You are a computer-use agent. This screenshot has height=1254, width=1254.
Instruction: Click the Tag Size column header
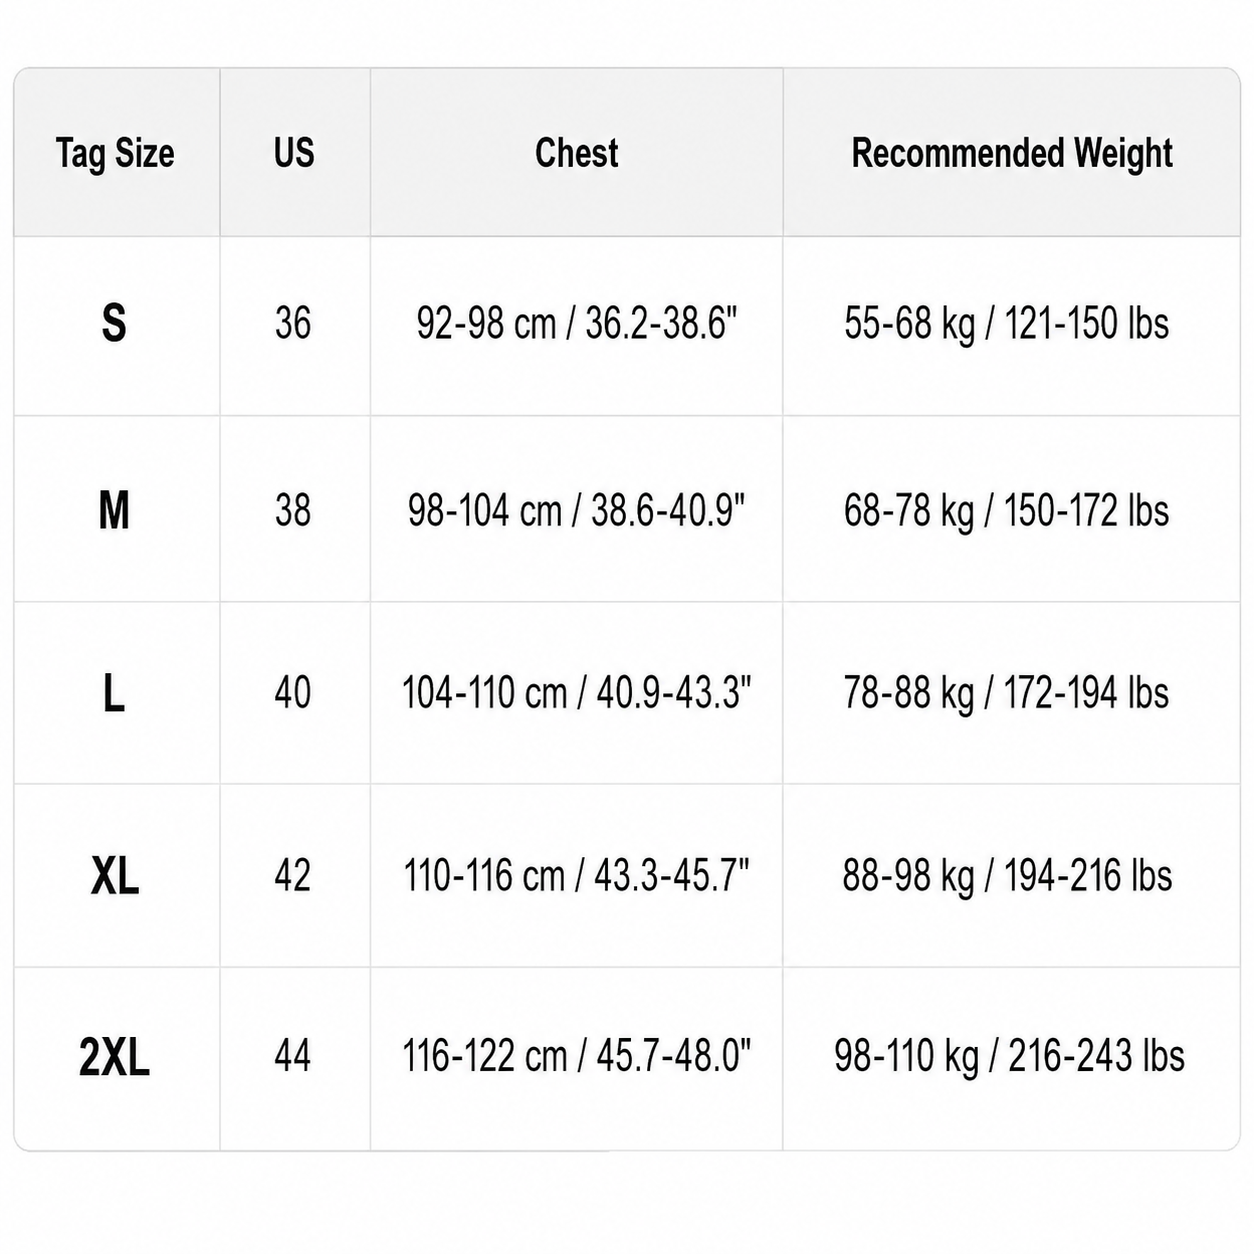115,153
